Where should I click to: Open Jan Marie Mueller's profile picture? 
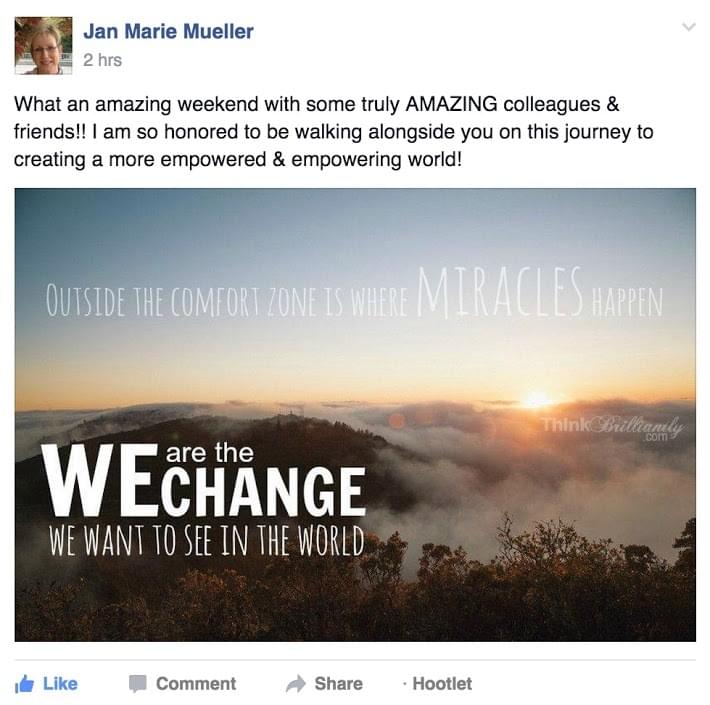[x=43, y=45]
